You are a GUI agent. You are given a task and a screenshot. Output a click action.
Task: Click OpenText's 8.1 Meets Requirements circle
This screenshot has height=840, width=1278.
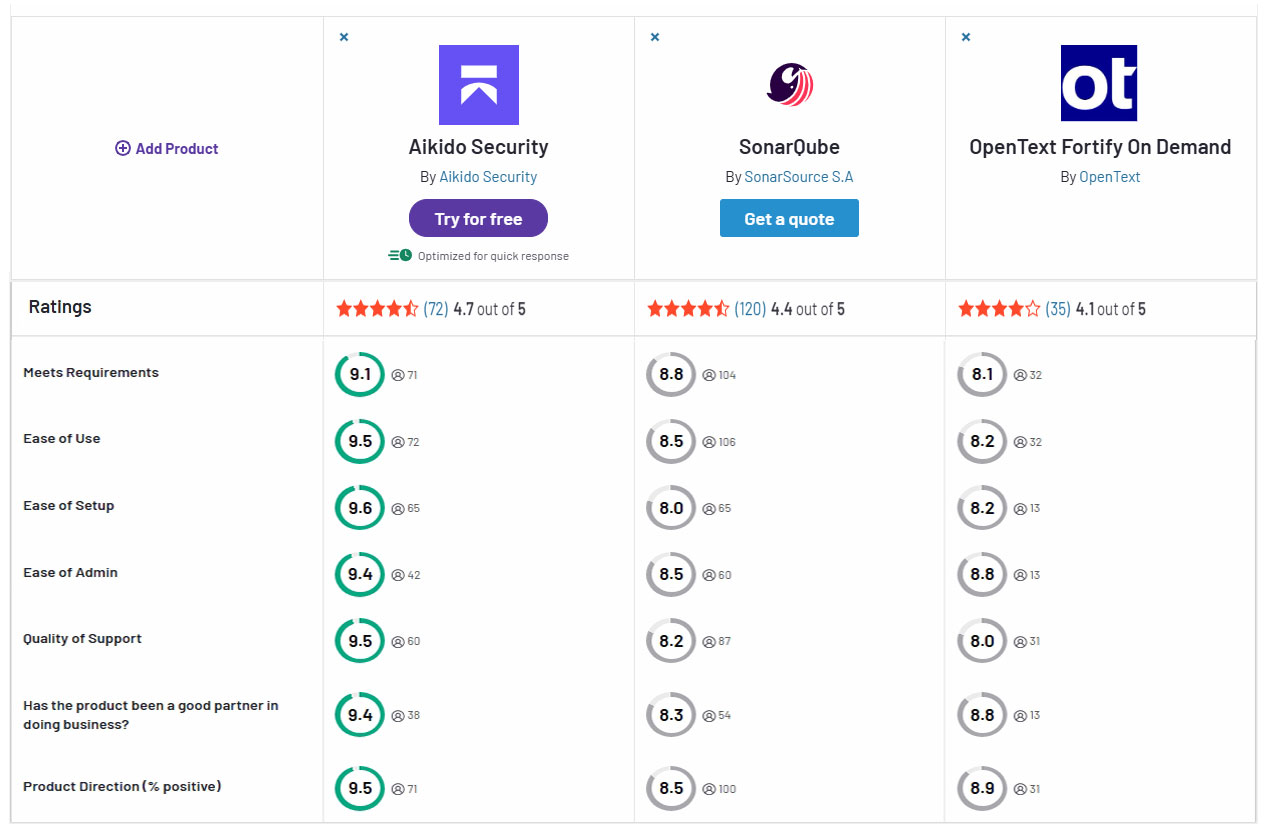pyautogui.click(x=982, y=375)
